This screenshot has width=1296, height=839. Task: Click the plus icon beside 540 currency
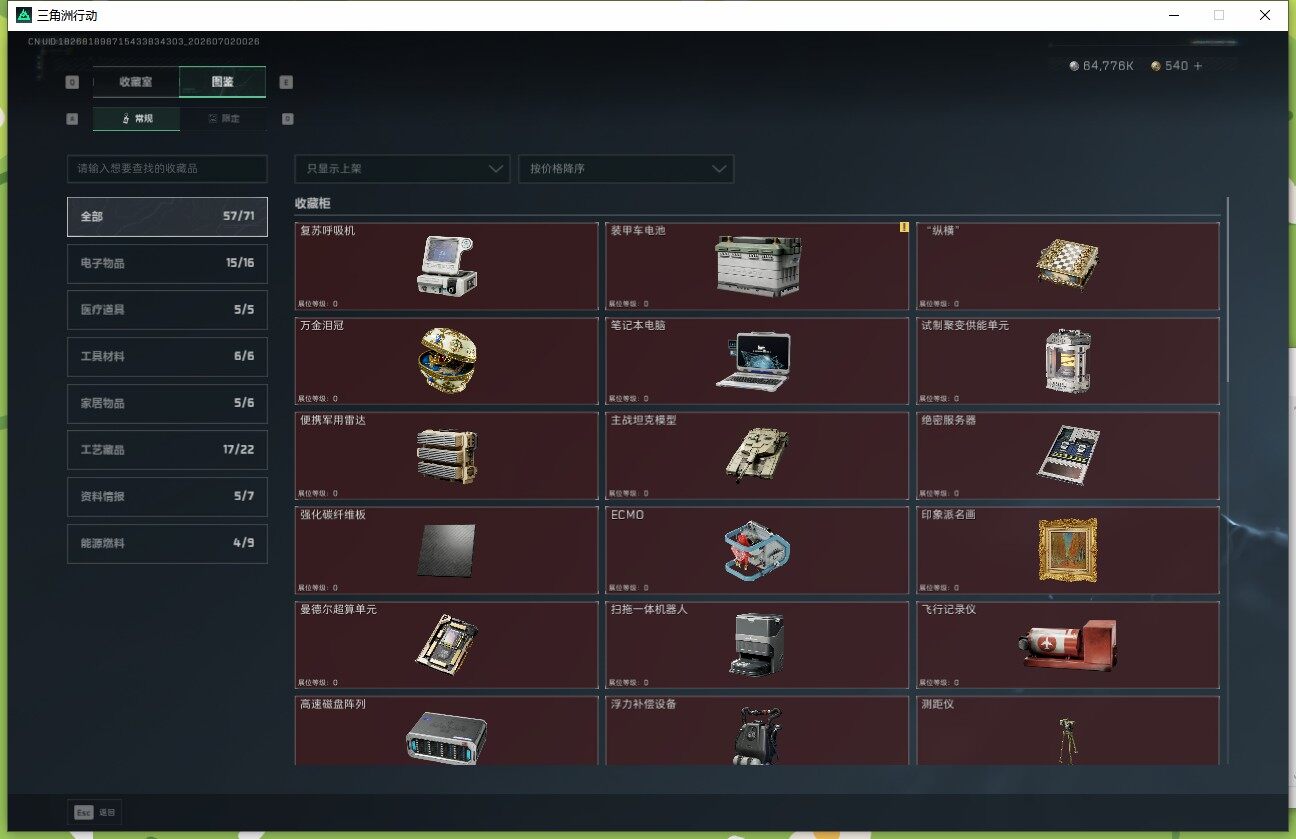pos(1198,66)
